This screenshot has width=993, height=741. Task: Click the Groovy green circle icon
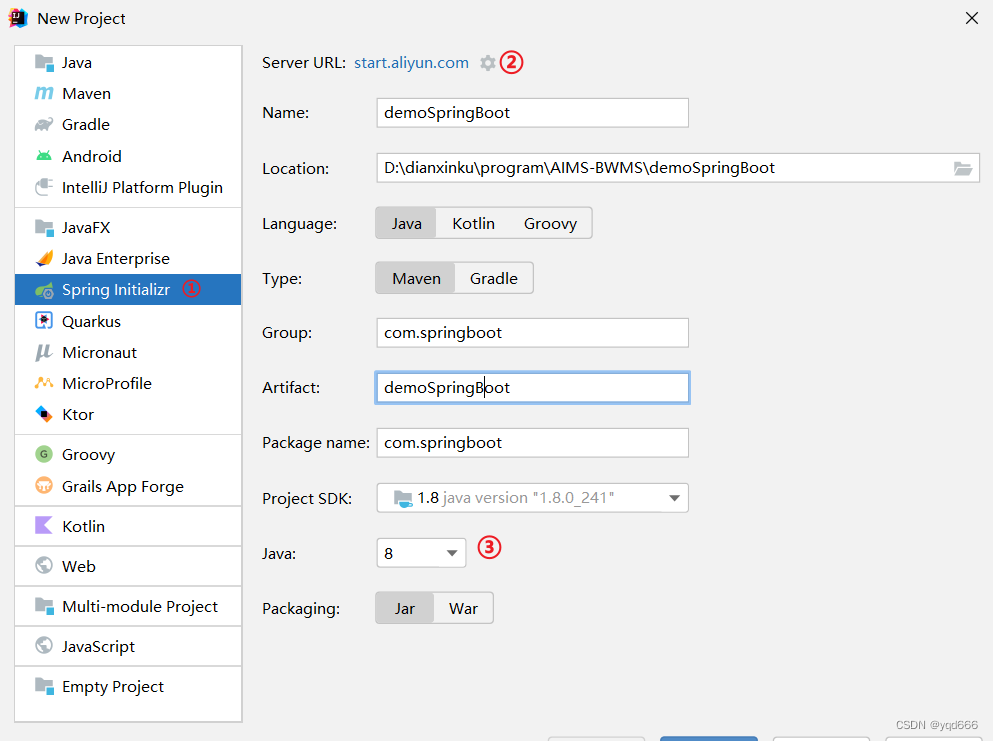pos(44,454)
